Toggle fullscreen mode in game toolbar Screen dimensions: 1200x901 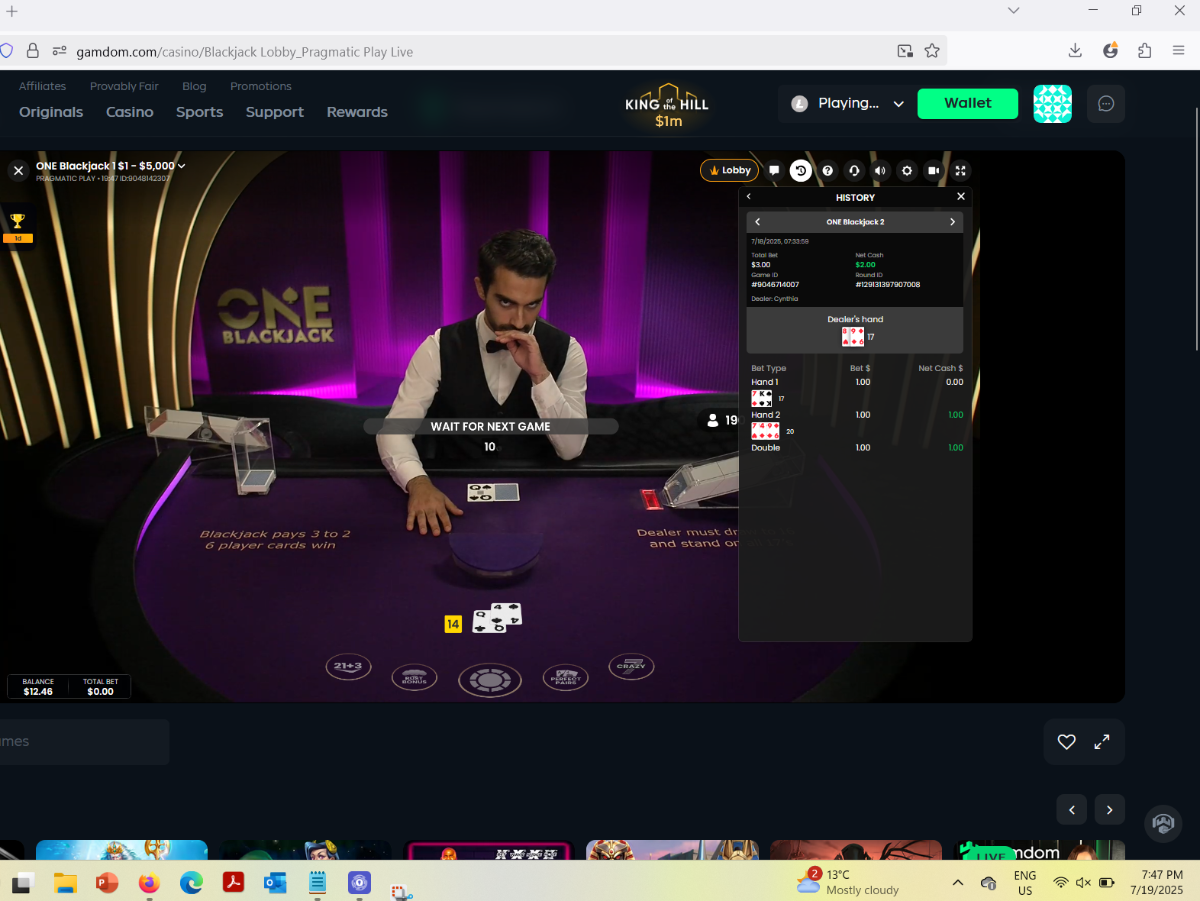(960, 171)
